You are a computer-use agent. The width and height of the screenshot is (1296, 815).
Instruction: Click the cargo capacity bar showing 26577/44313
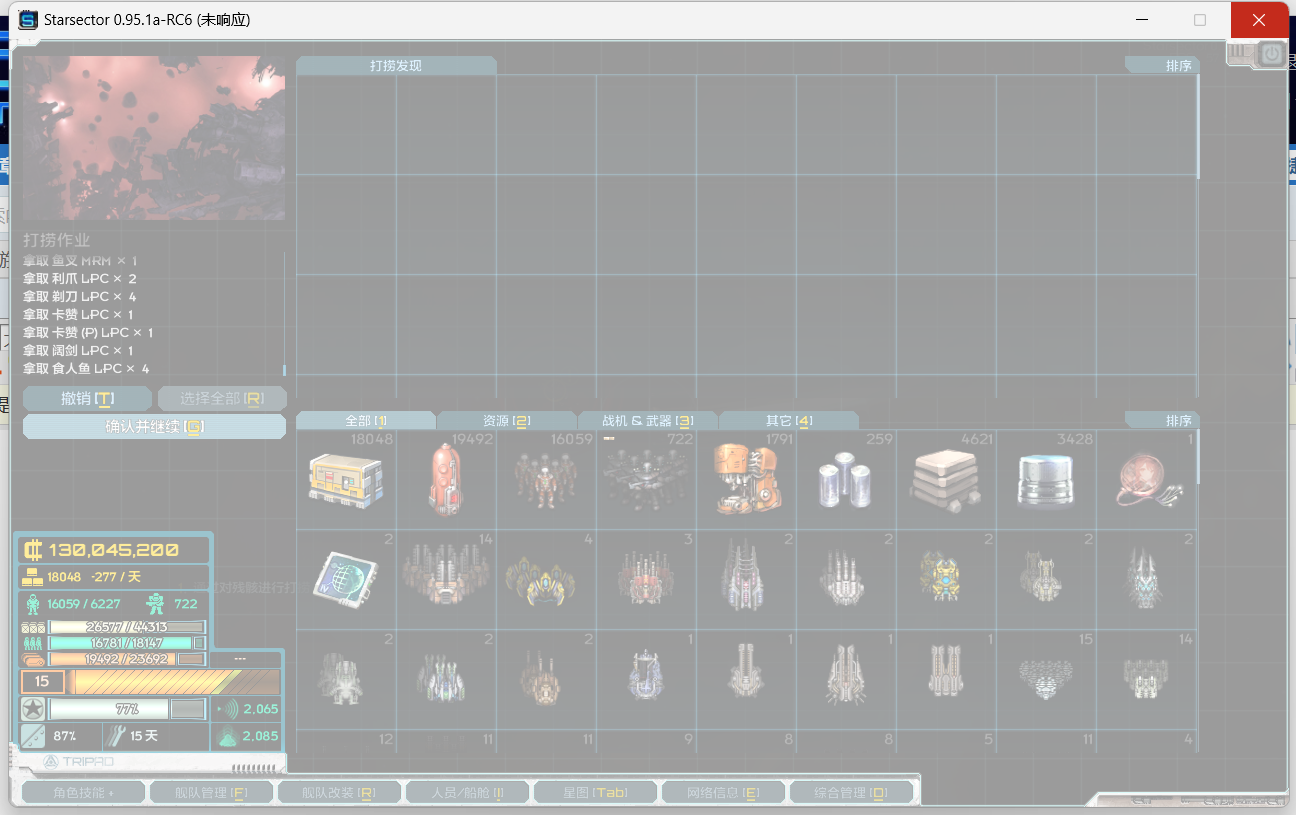pos(127,627)
